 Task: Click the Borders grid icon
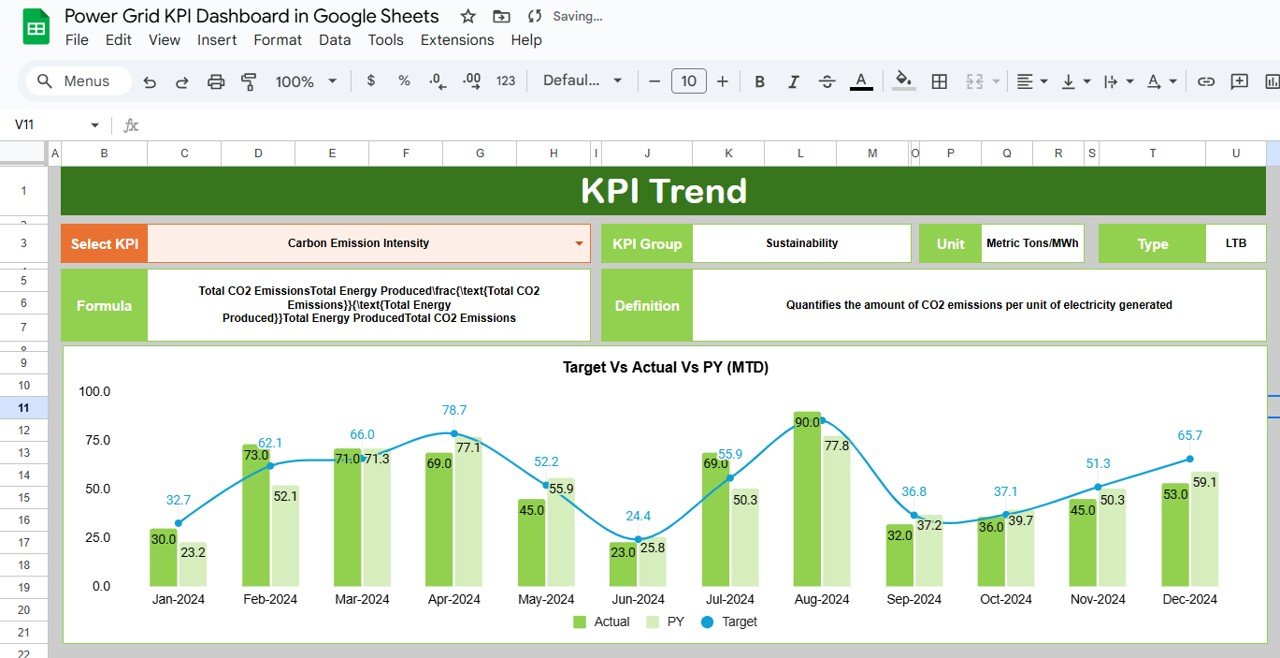coord(939,82)
